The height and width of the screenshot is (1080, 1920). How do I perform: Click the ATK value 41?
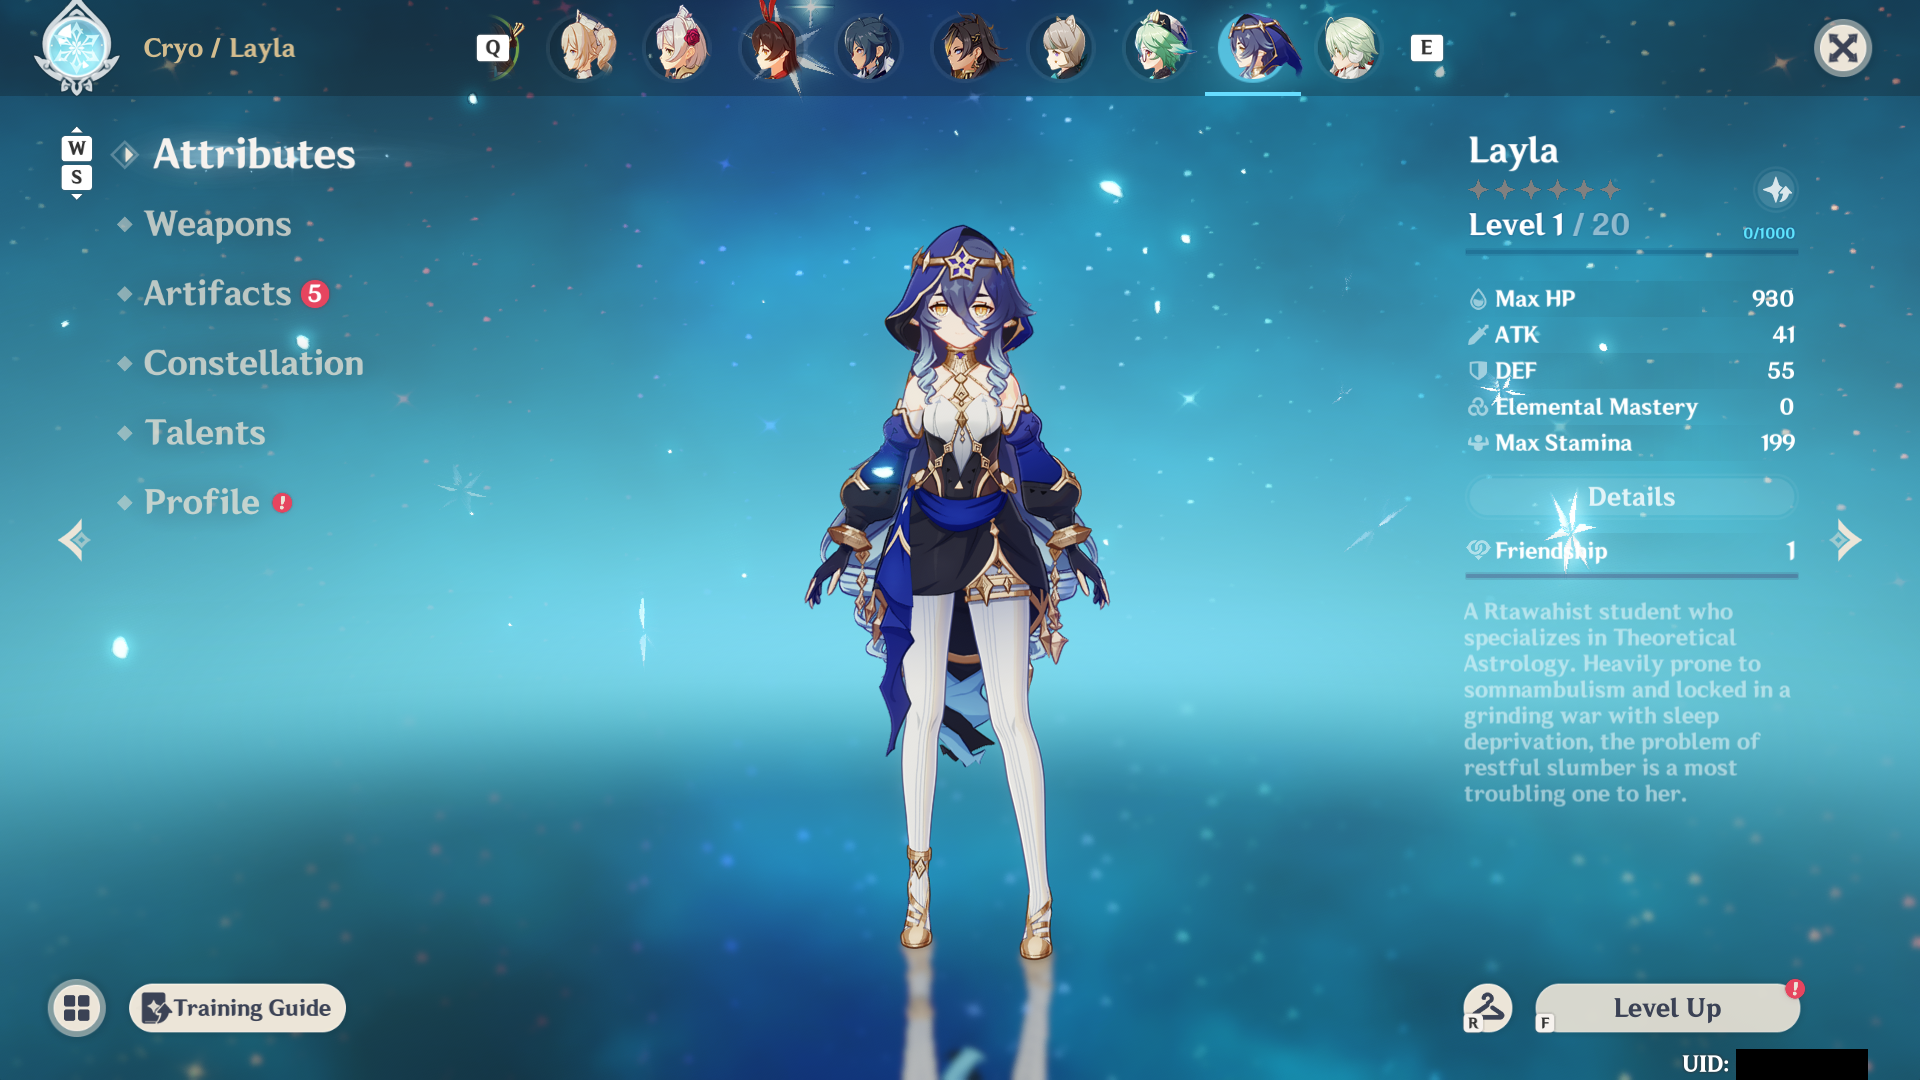[x=1784, y=335]
